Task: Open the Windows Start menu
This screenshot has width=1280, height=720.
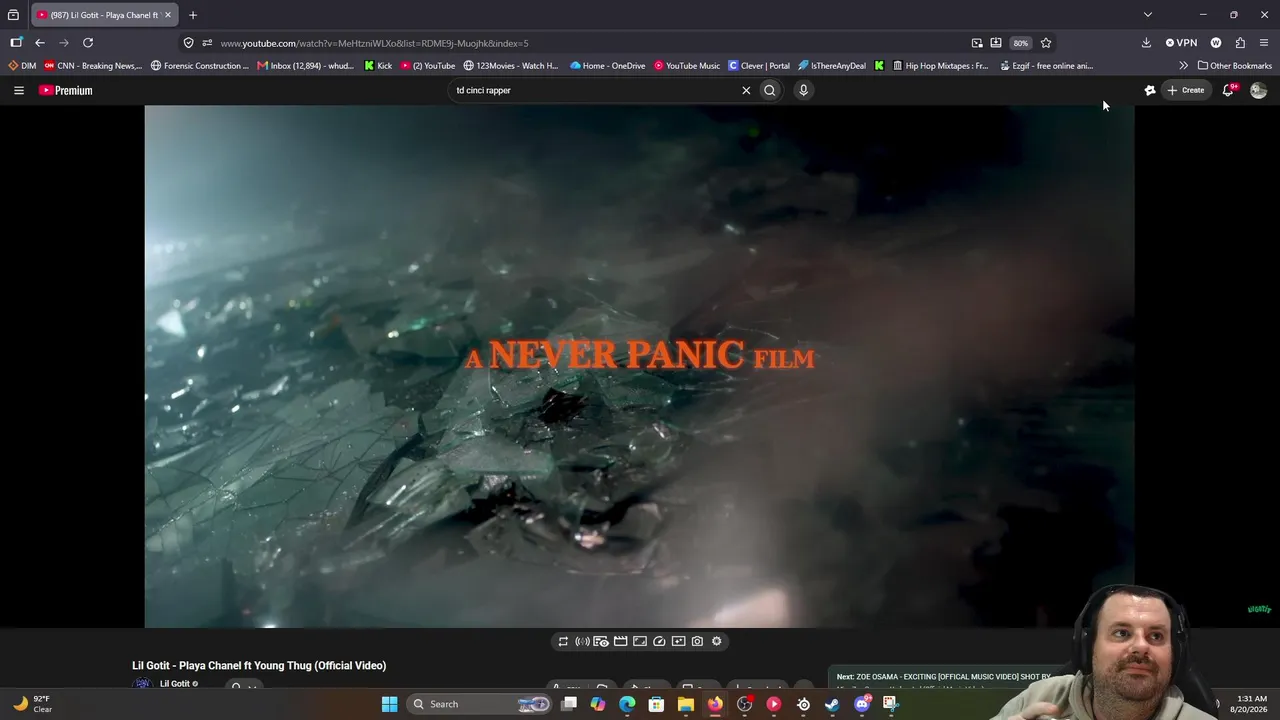Action: pos(389,704)
